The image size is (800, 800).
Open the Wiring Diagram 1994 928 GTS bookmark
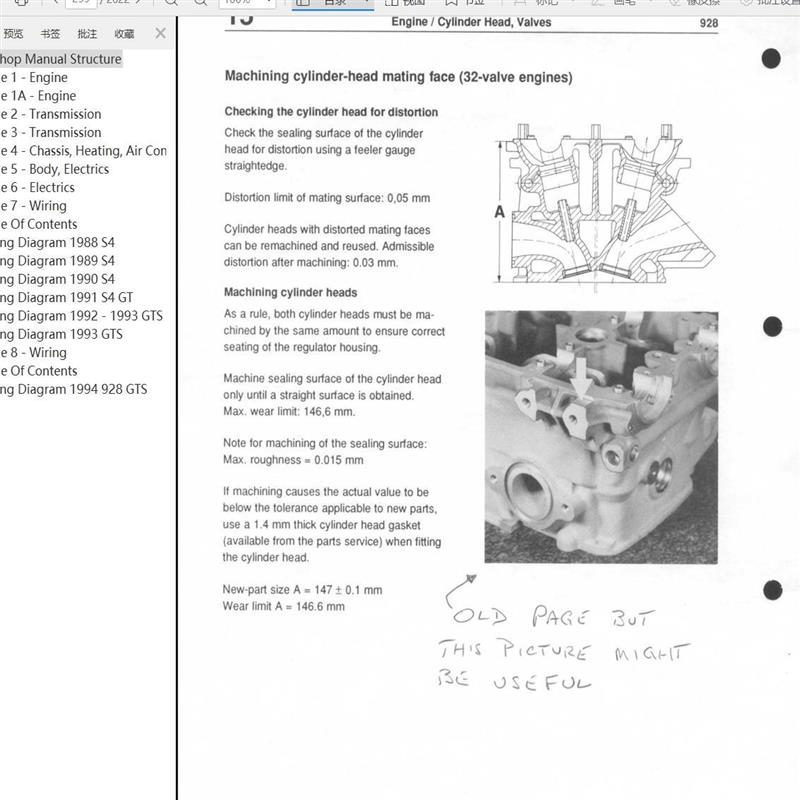point(74,390)
